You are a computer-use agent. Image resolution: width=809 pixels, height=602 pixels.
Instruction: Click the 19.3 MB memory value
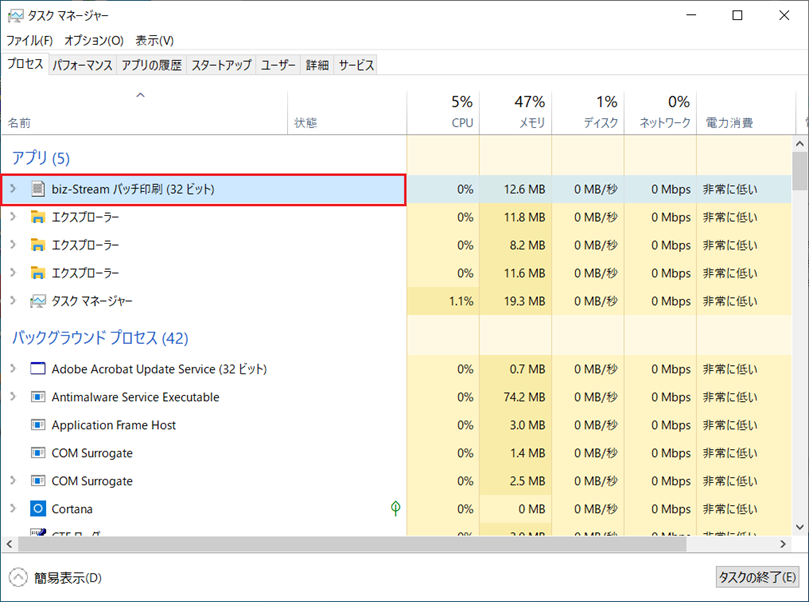tap(524, 301)
